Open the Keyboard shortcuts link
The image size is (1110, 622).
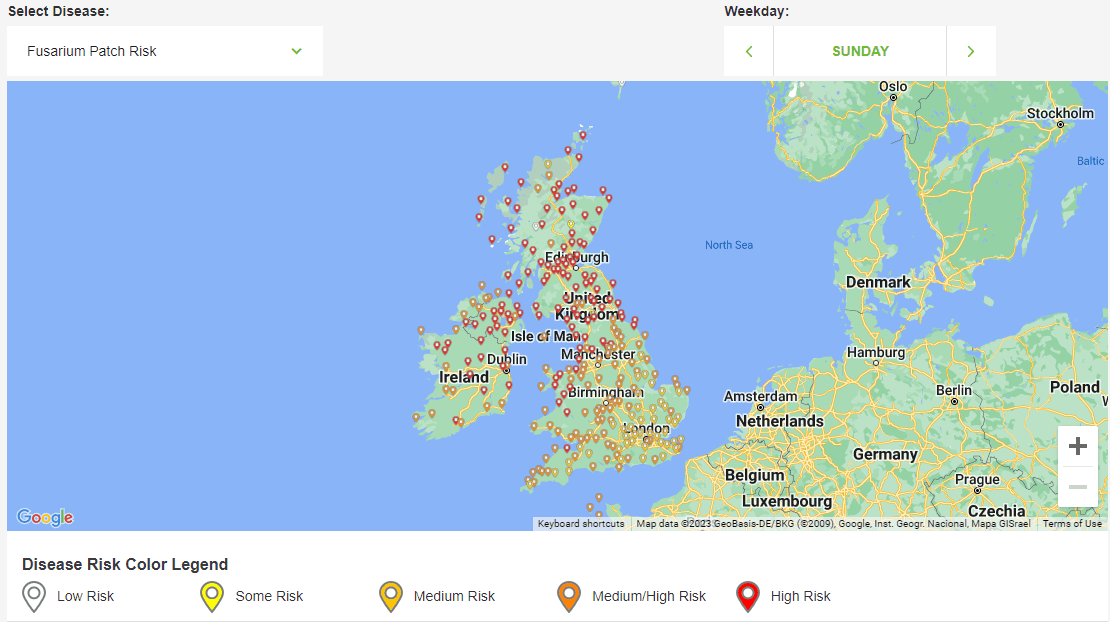tap(580, 523)
